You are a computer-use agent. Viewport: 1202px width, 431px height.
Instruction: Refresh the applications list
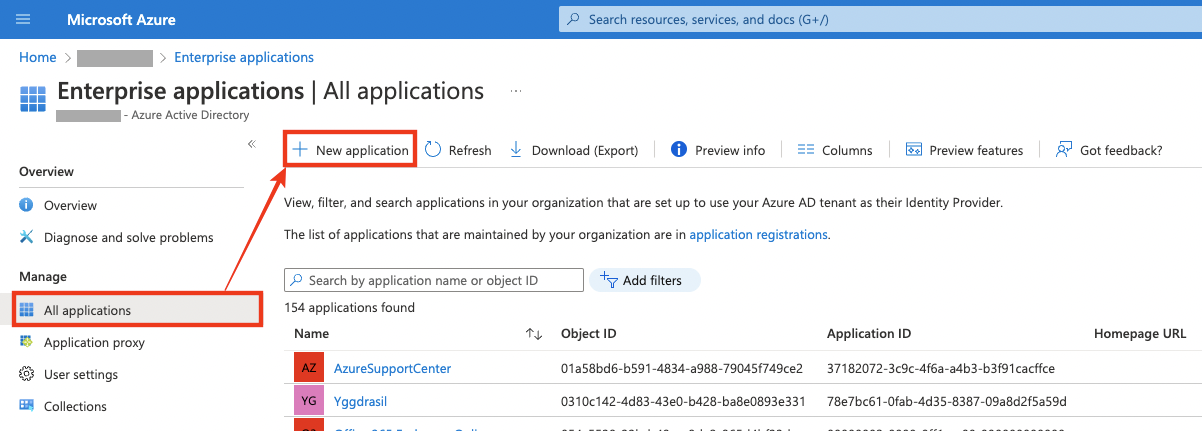459,150
